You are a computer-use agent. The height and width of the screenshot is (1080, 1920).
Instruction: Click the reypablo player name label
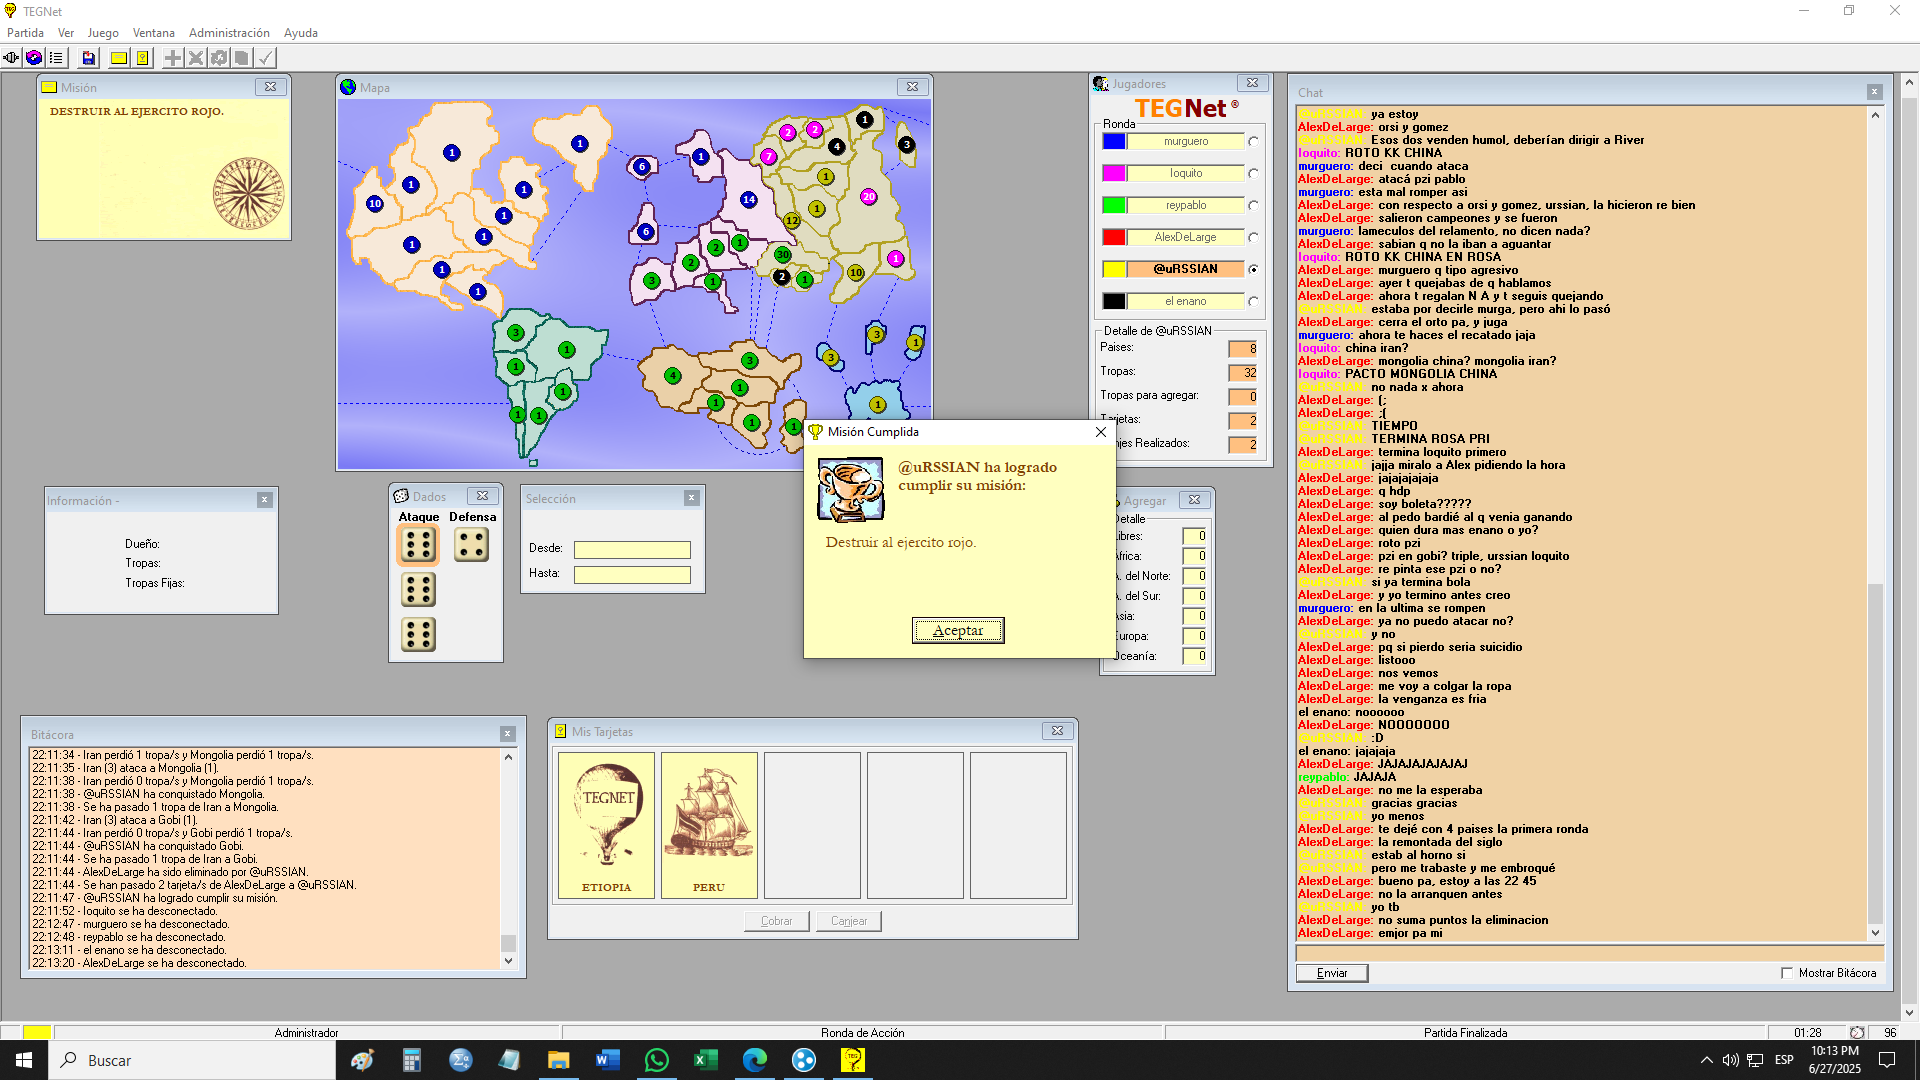[1186, 206]
